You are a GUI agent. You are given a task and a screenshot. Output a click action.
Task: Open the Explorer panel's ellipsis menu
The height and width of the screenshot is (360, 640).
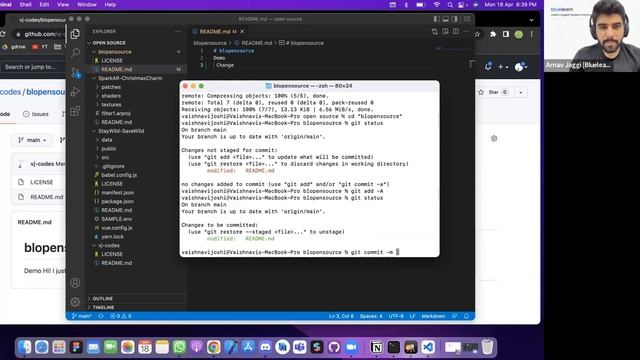coord(178,31)
